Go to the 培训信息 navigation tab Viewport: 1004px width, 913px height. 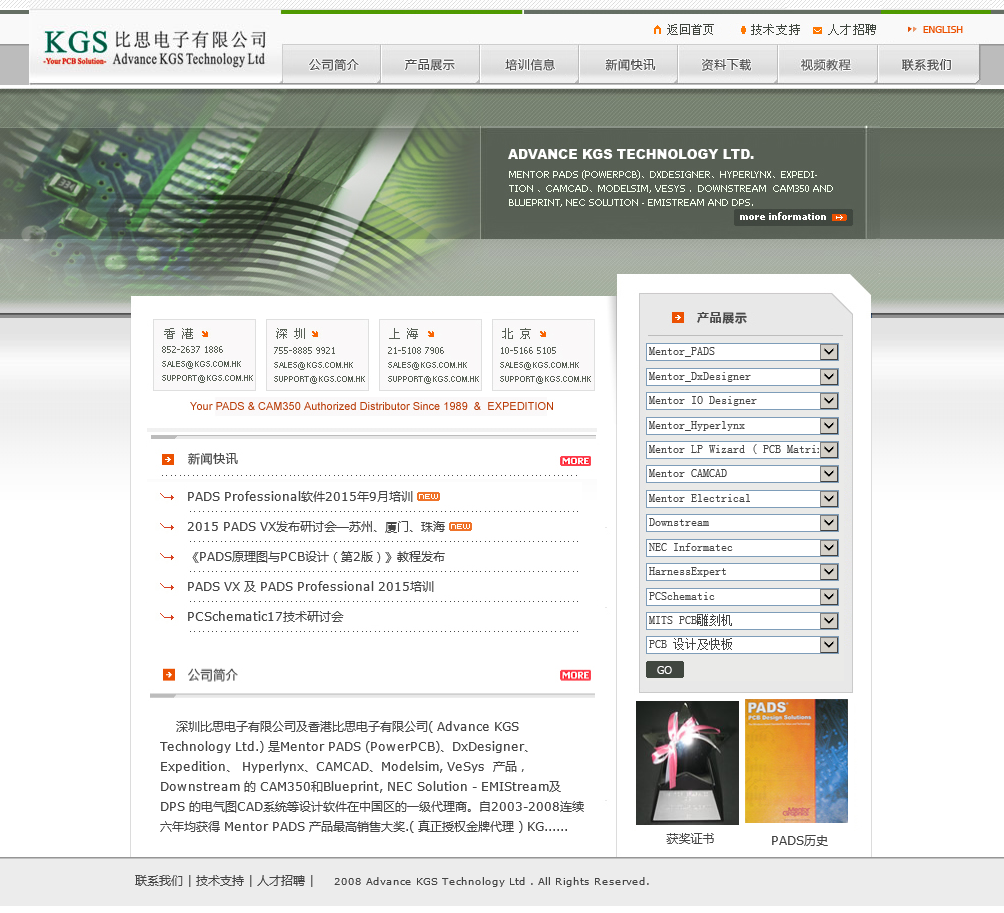[x=530, y=64]
